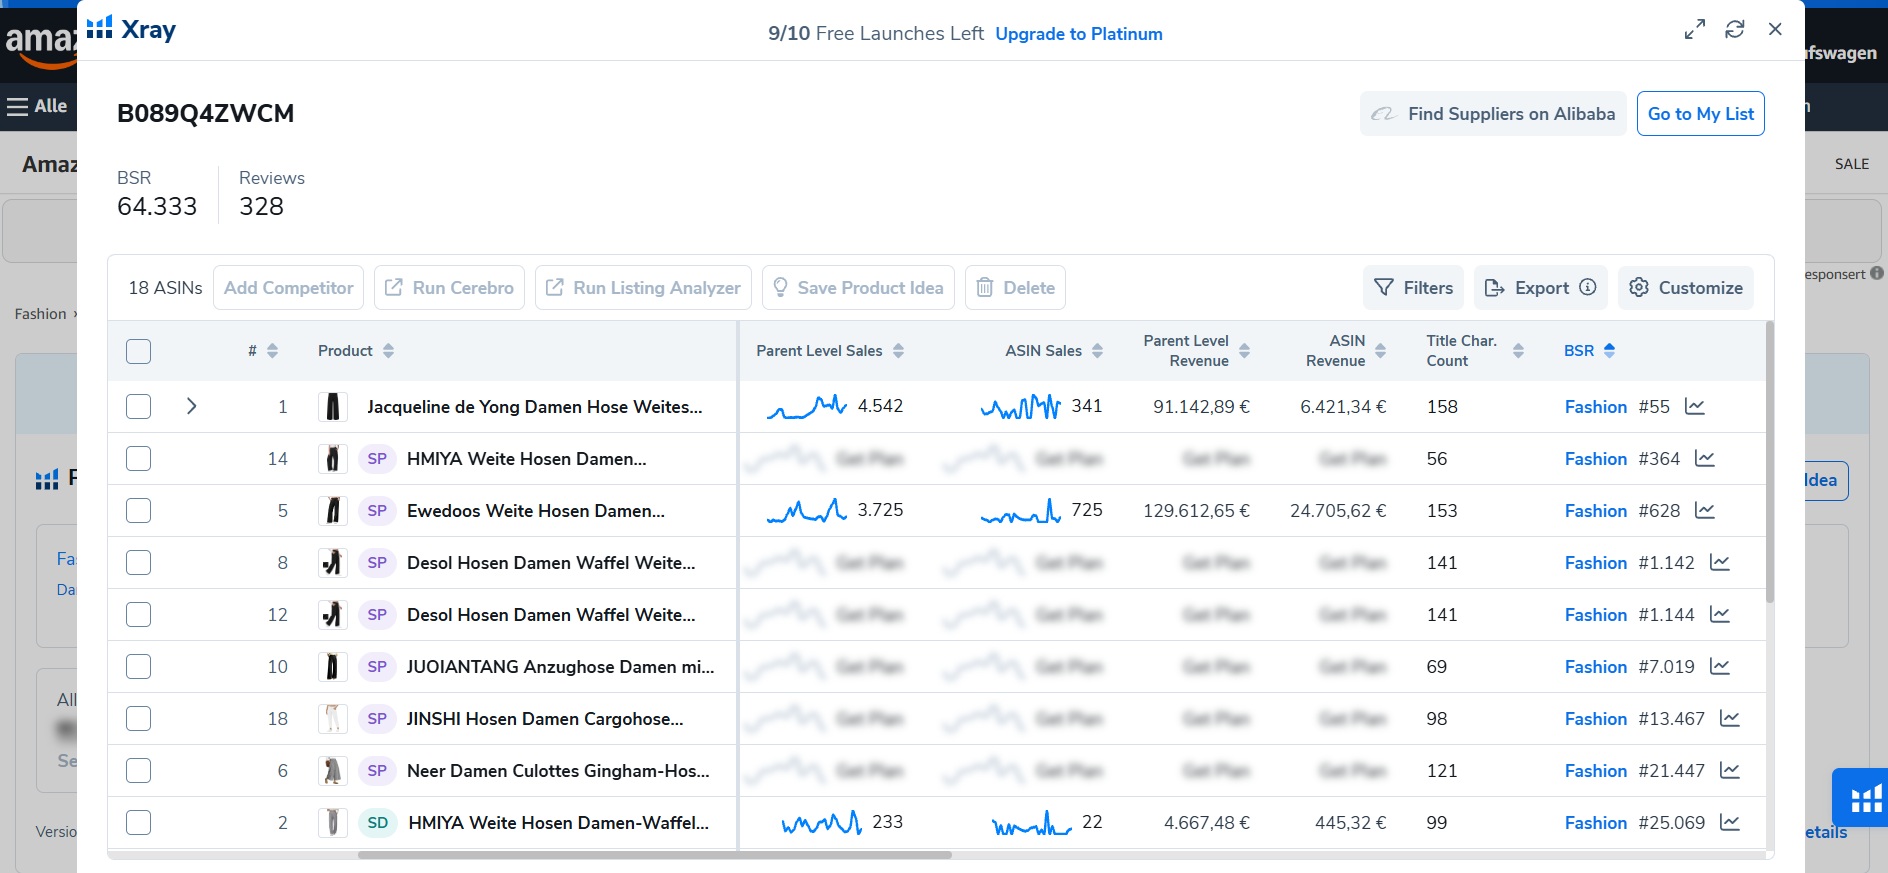
Task: Click the Run Cerebro toolbar item
Action: tap(450, 288)
